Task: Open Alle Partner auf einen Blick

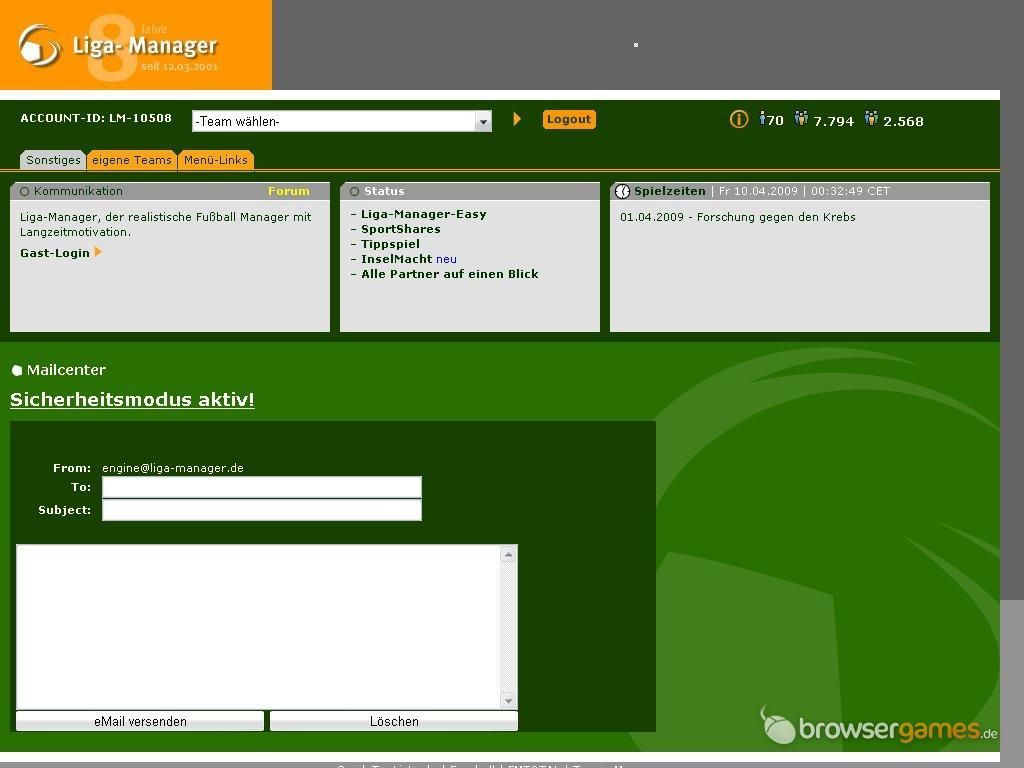Action: [449, 274]
